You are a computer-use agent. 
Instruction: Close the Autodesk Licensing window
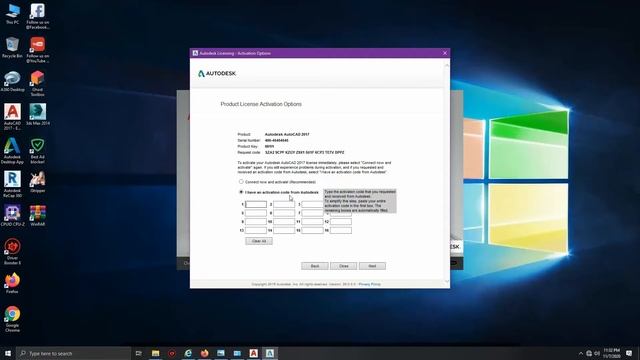(x=445, y=53)
